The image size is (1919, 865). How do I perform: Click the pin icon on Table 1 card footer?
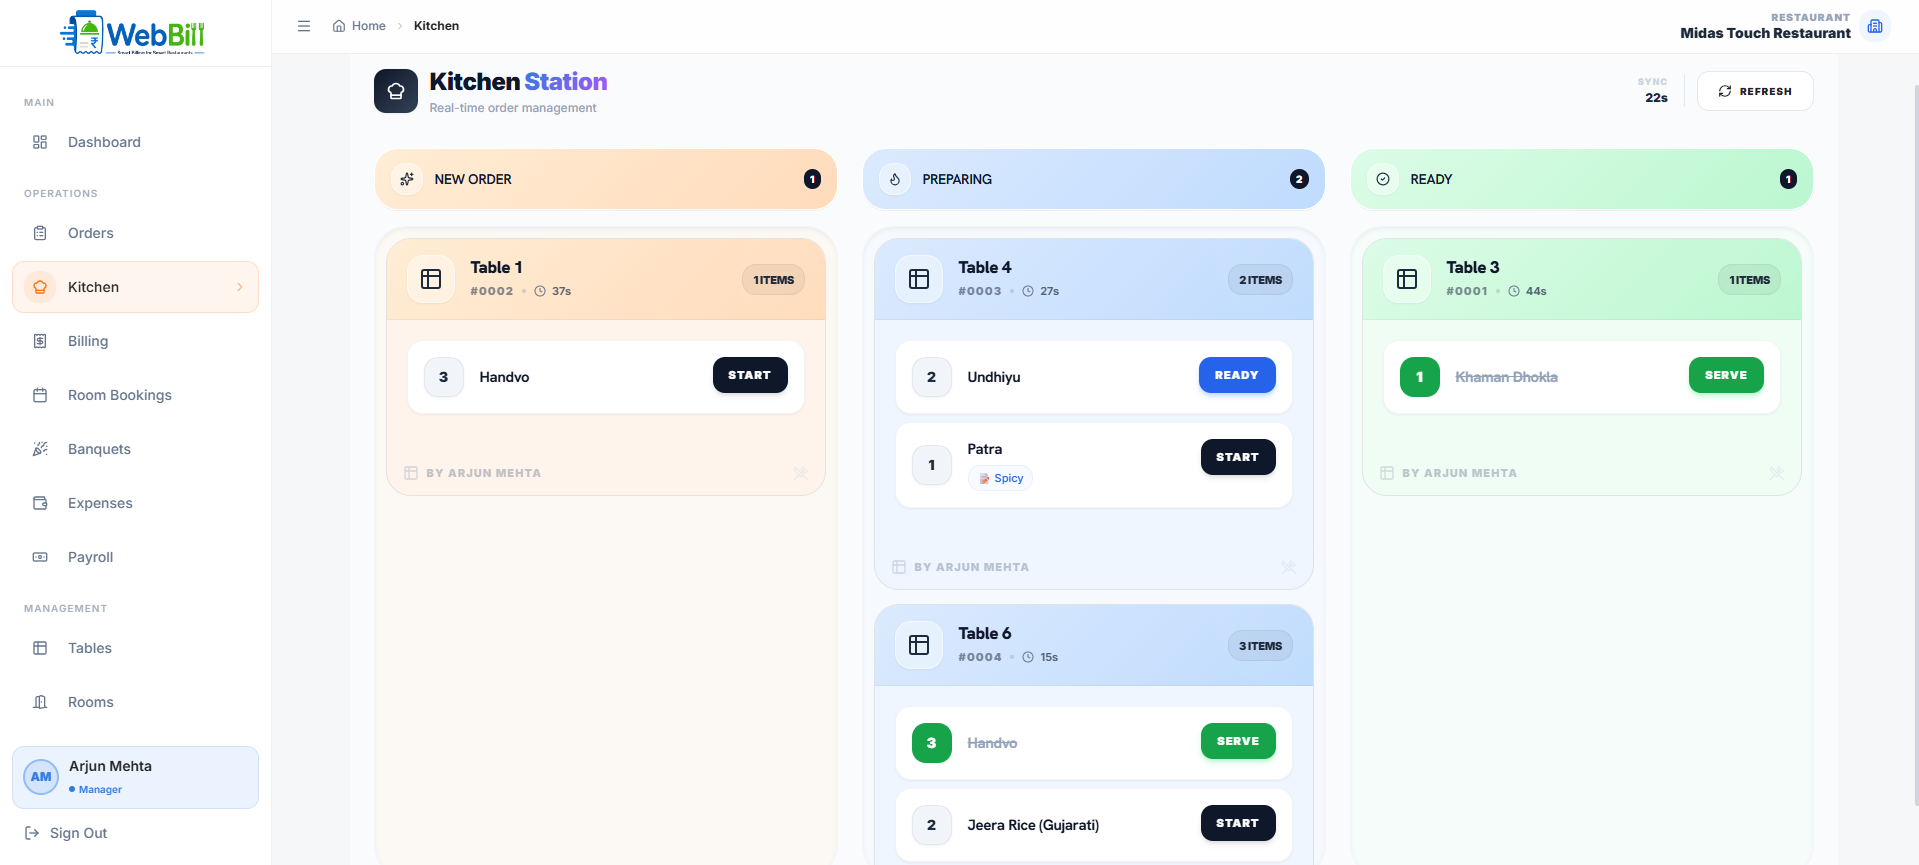point(801,473)
